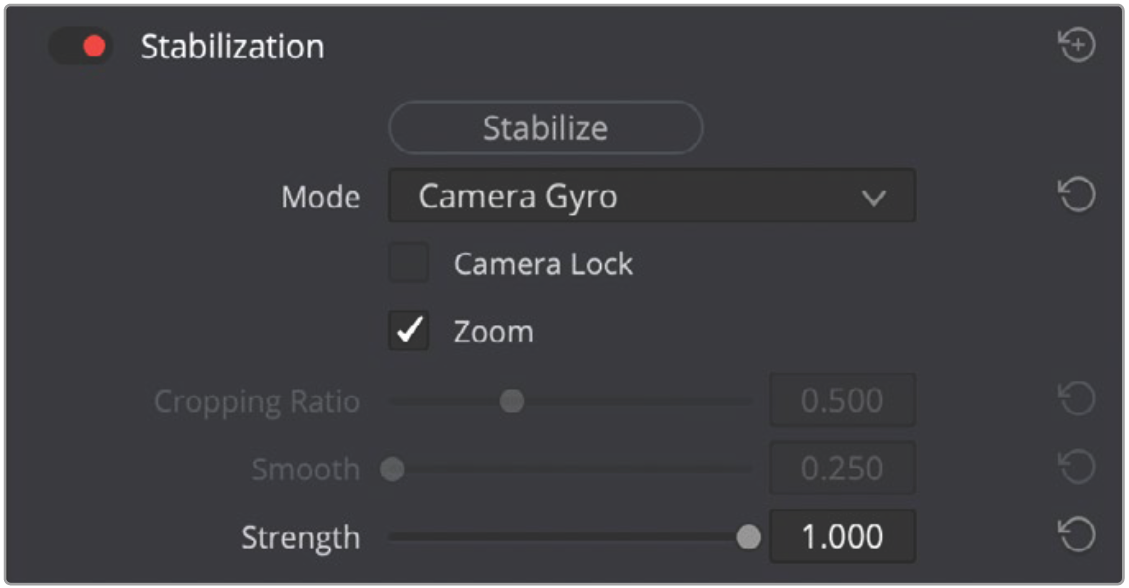Click the Cropping Ratio value field
This screenshot has height=588, width=1129.
(x=842, y=401)
